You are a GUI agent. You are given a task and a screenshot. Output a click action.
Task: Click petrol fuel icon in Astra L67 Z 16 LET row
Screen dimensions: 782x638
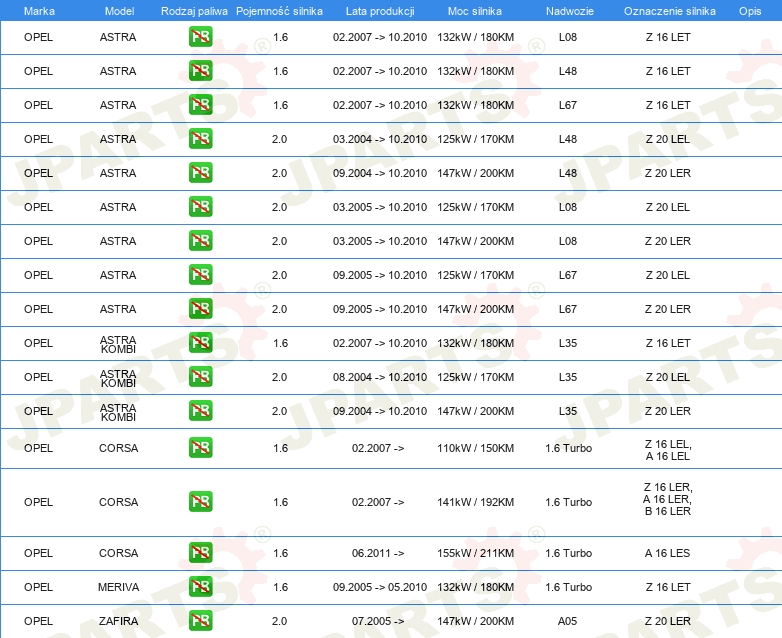pyautogui.click(x=200, y=105)
